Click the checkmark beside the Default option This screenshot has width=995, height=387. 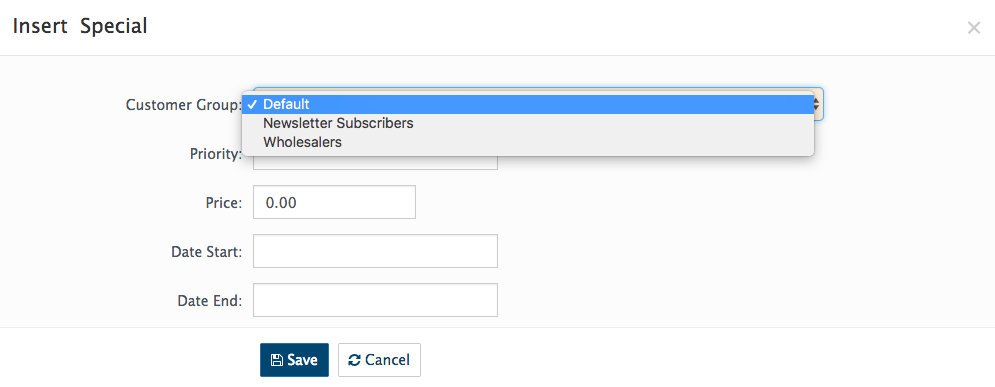coord(253,104)
